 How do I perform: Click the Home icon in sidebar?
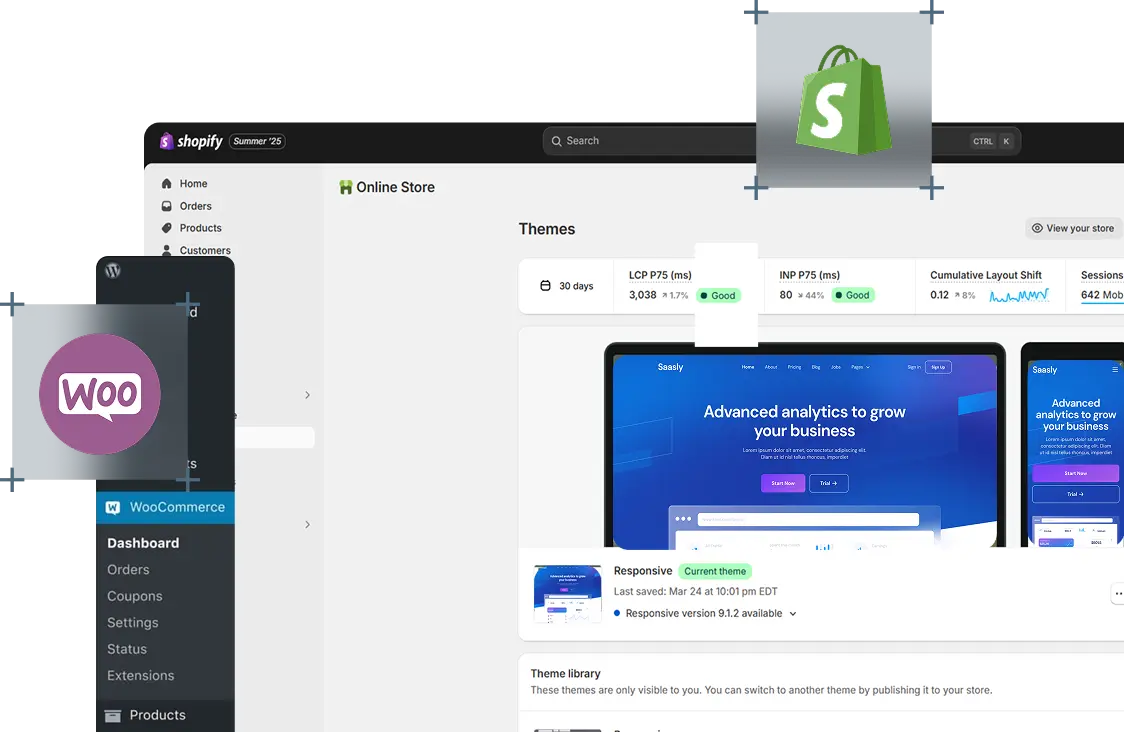click(x=166, y=184)
